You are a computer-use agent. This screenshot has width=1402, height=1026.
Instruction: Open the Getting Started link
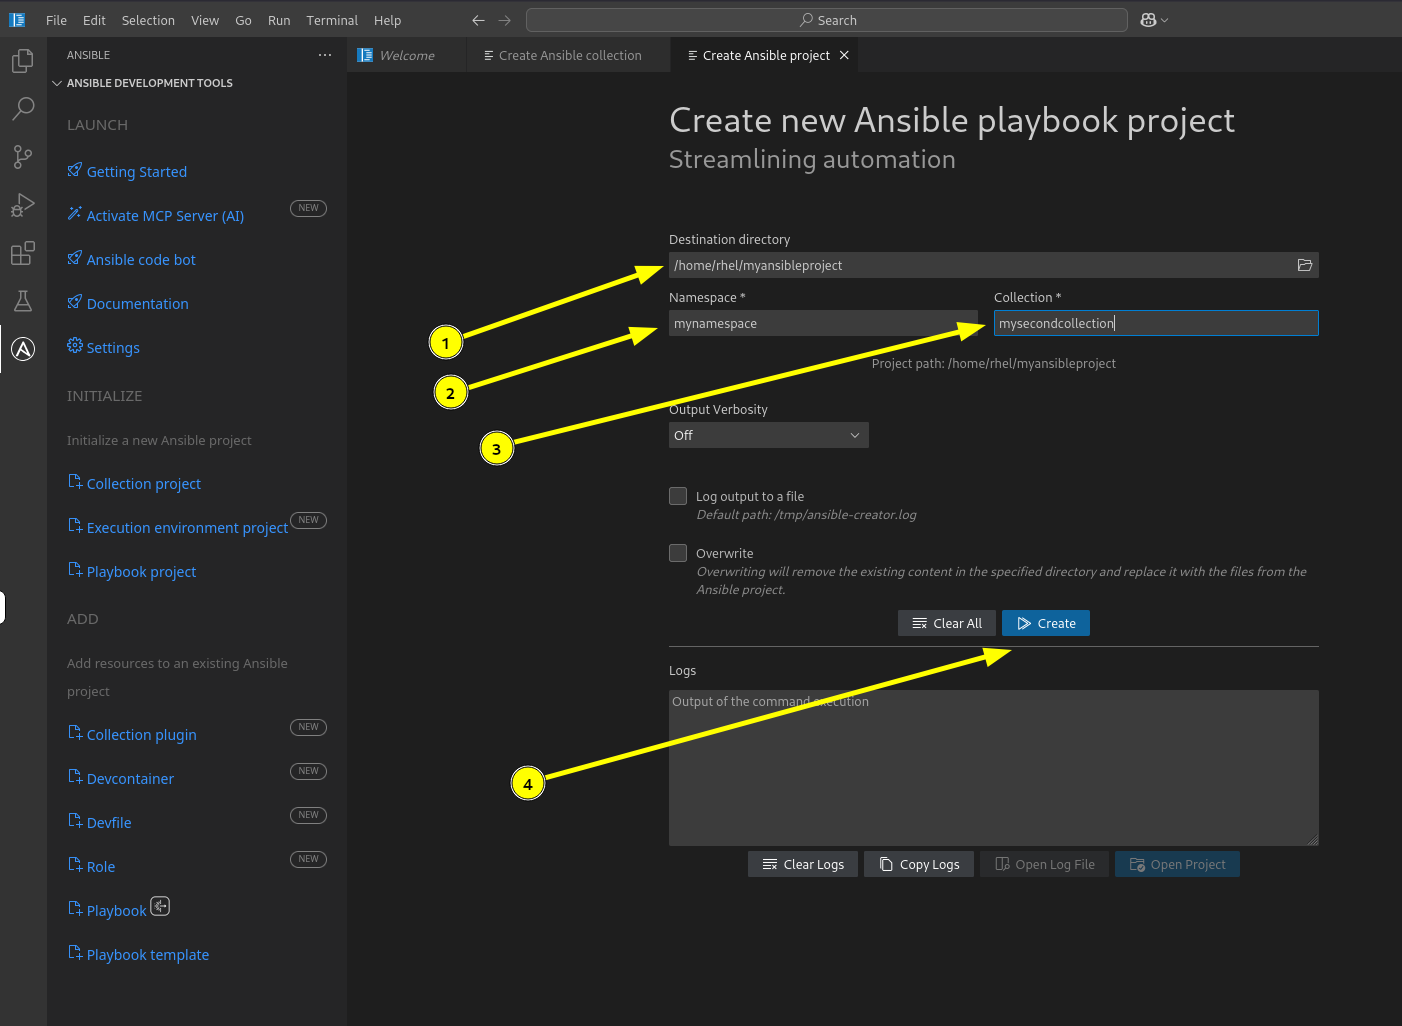click(x=137, y=172)
